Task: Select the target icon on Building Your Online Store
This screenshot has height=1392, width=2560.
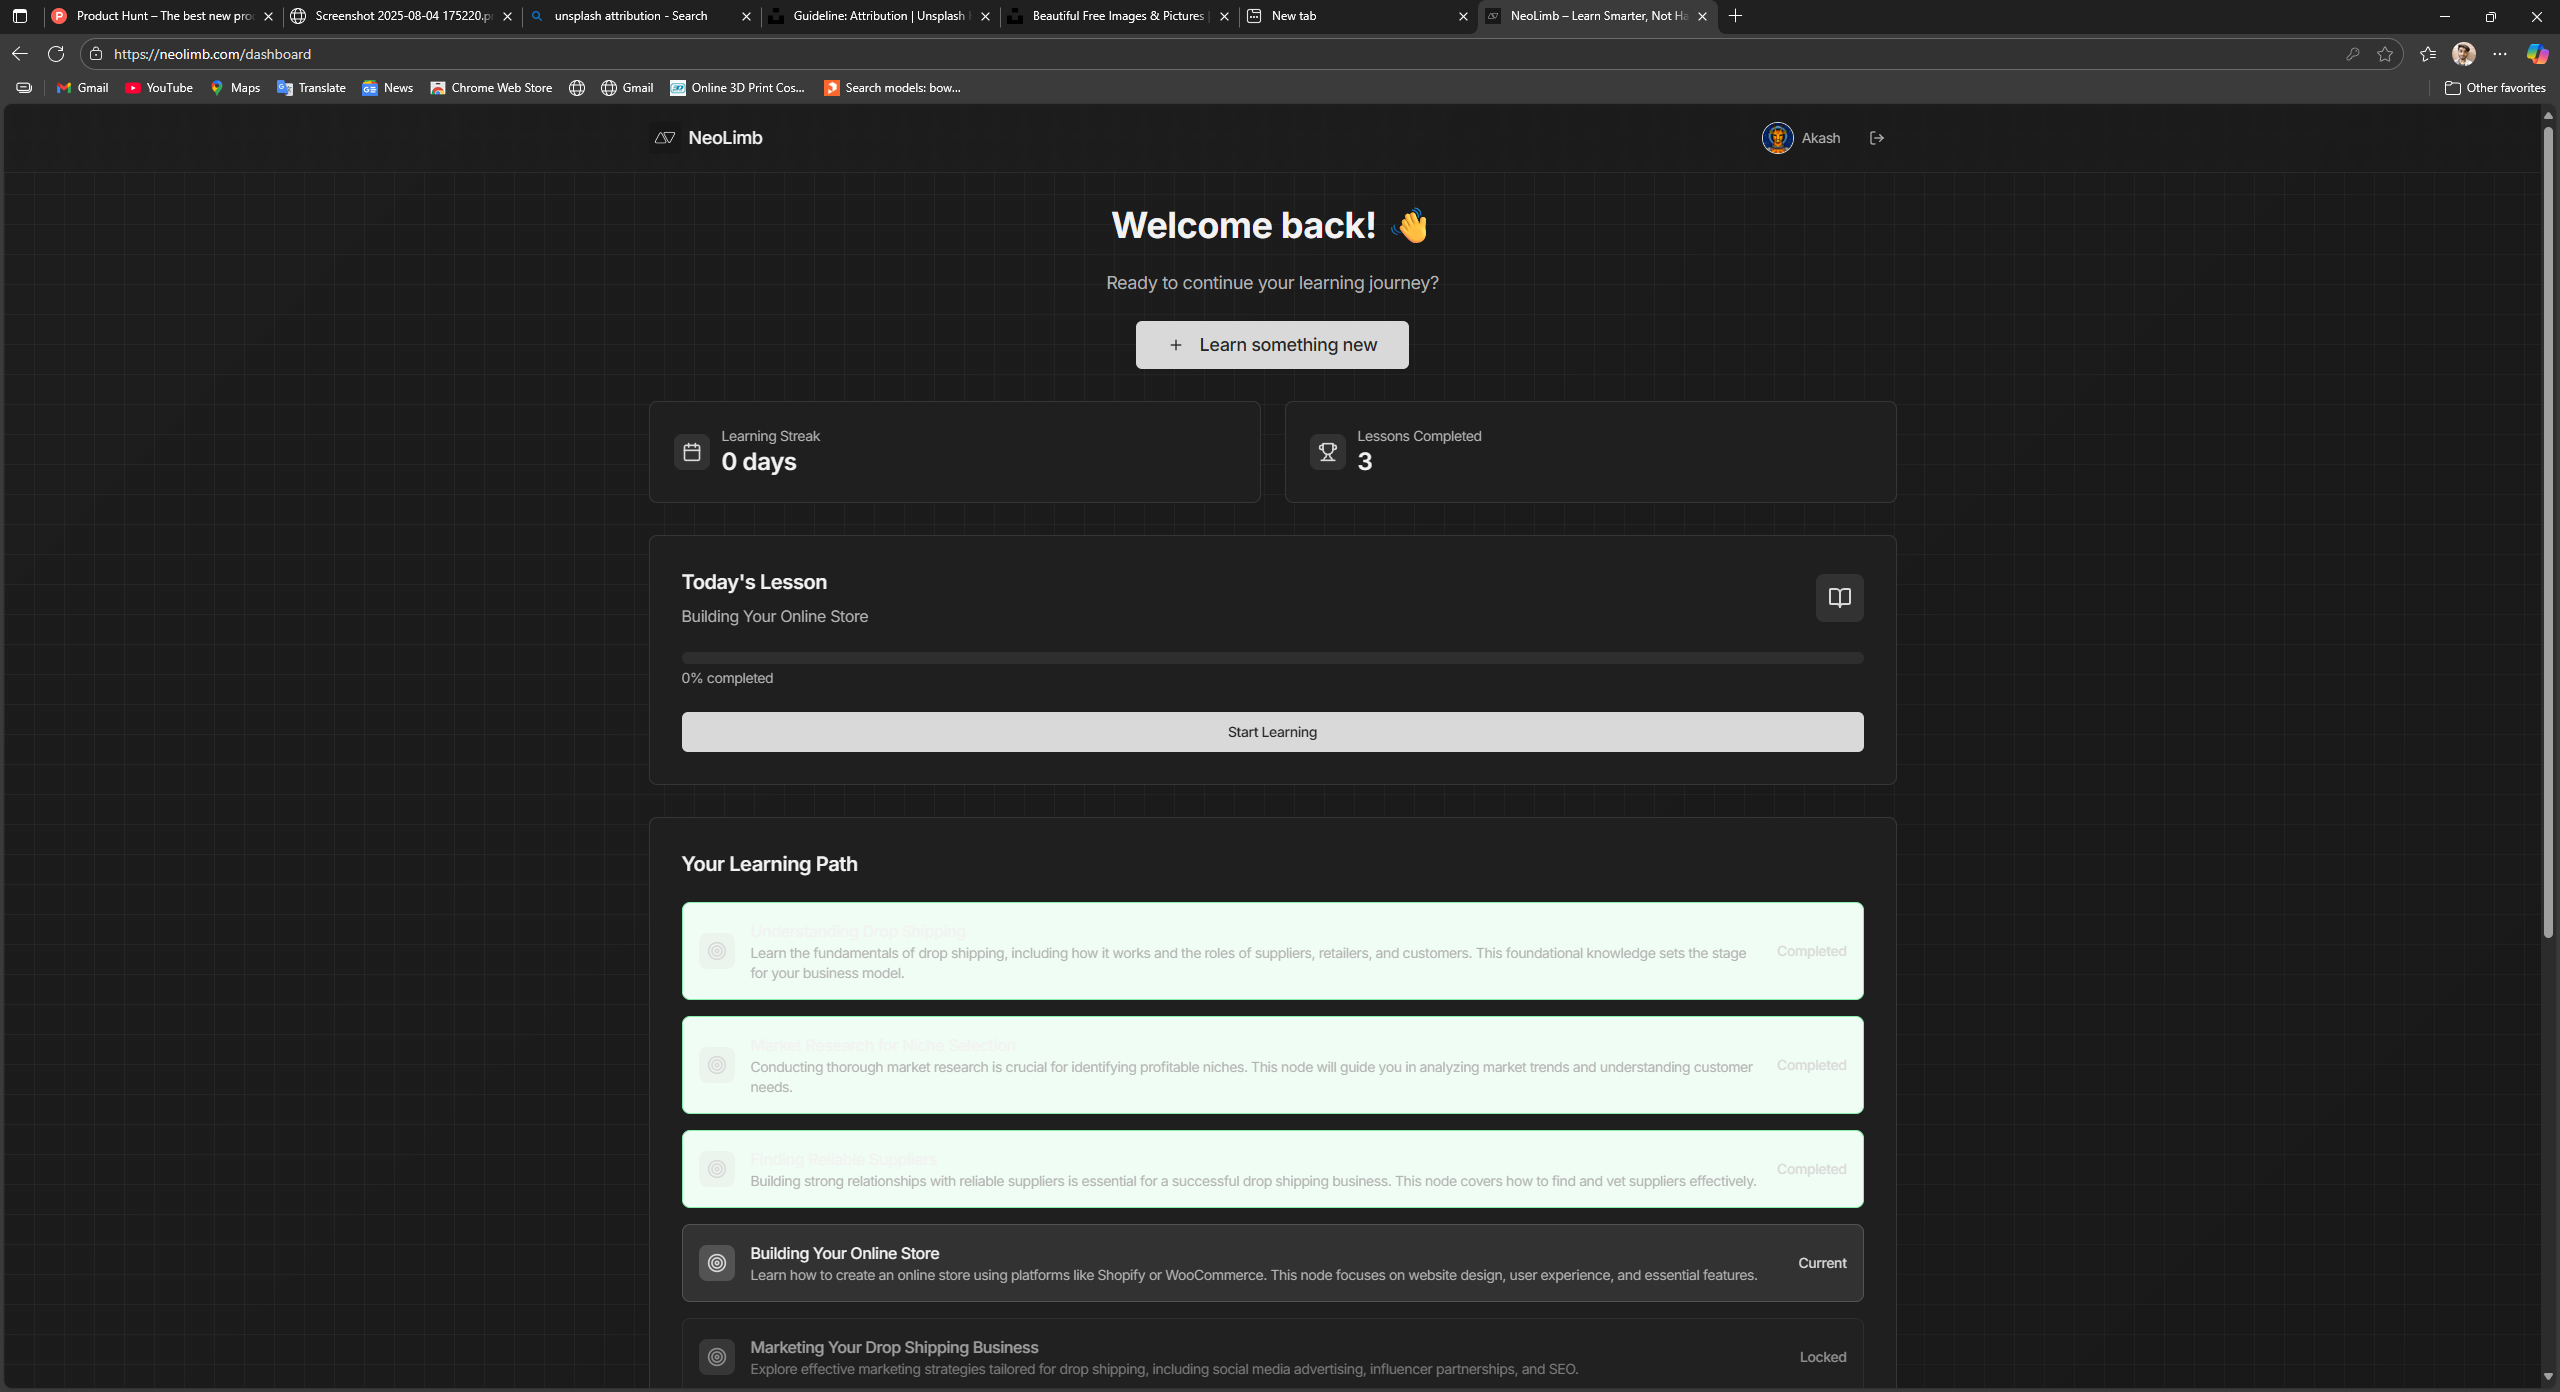Action: coord(716,1263)
